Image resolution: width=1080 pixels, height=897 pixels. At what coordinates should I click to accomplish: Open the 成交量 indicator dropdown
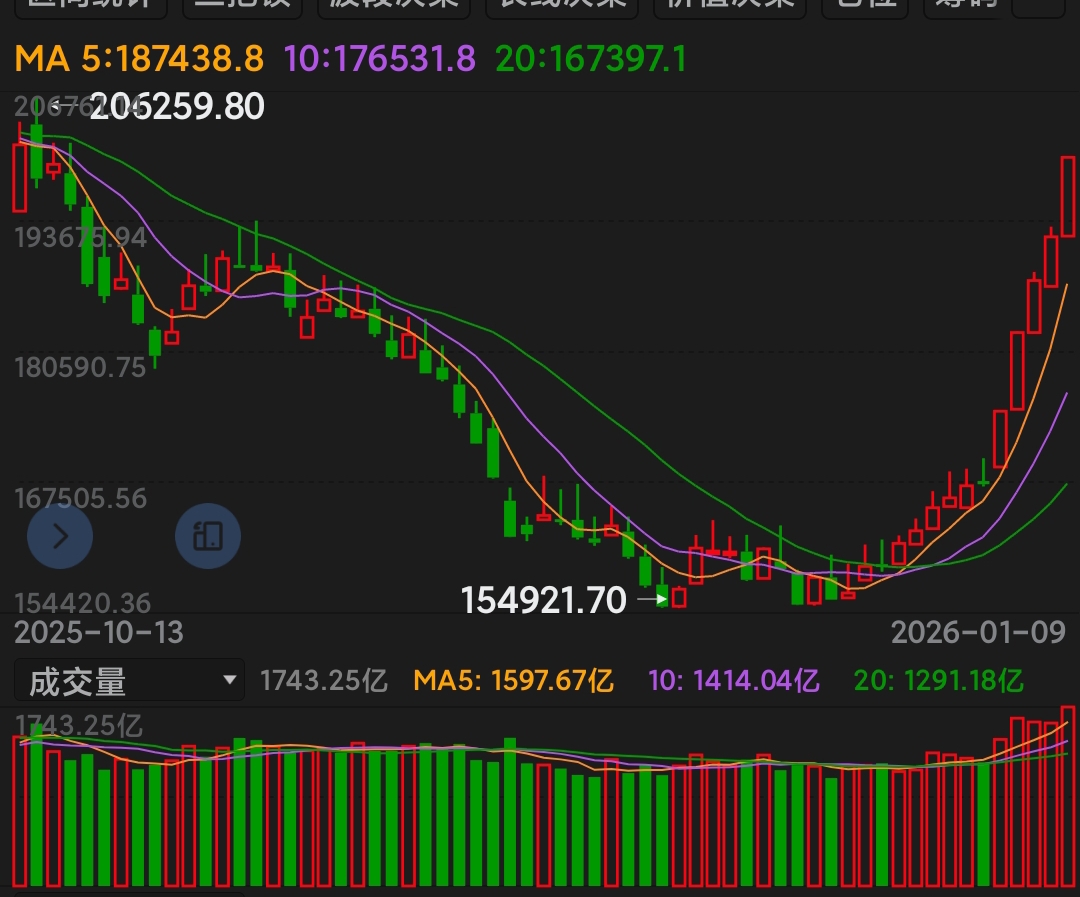[x=129, y=681]
